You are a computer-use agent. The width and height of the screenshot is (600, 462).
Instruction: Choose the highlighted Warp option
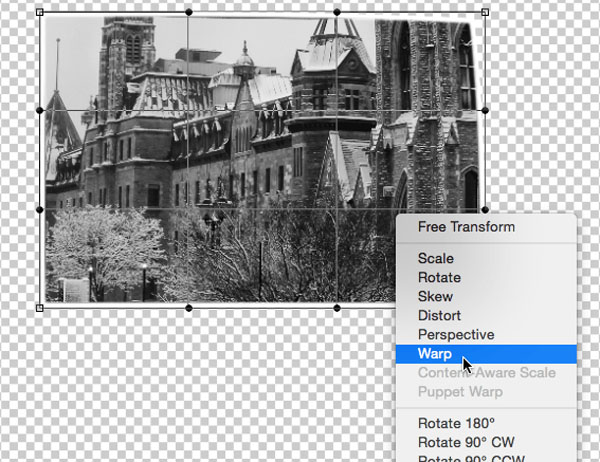[x=486, y=354]
